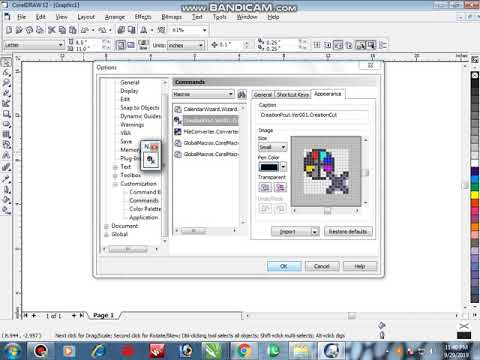Click the Paste toolbar icon
The image size is (480, 360).
tap(72, 30)
